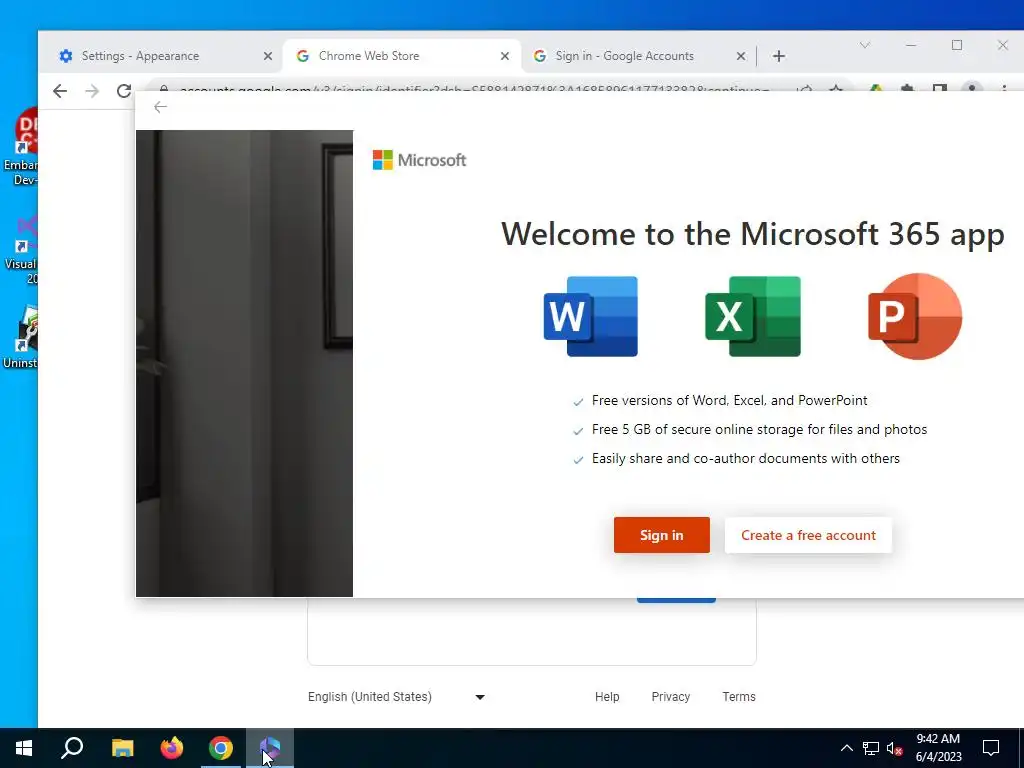Click the Microsoft logo
The height and width of the screenshot is (768, 1024).
(419, 160)
